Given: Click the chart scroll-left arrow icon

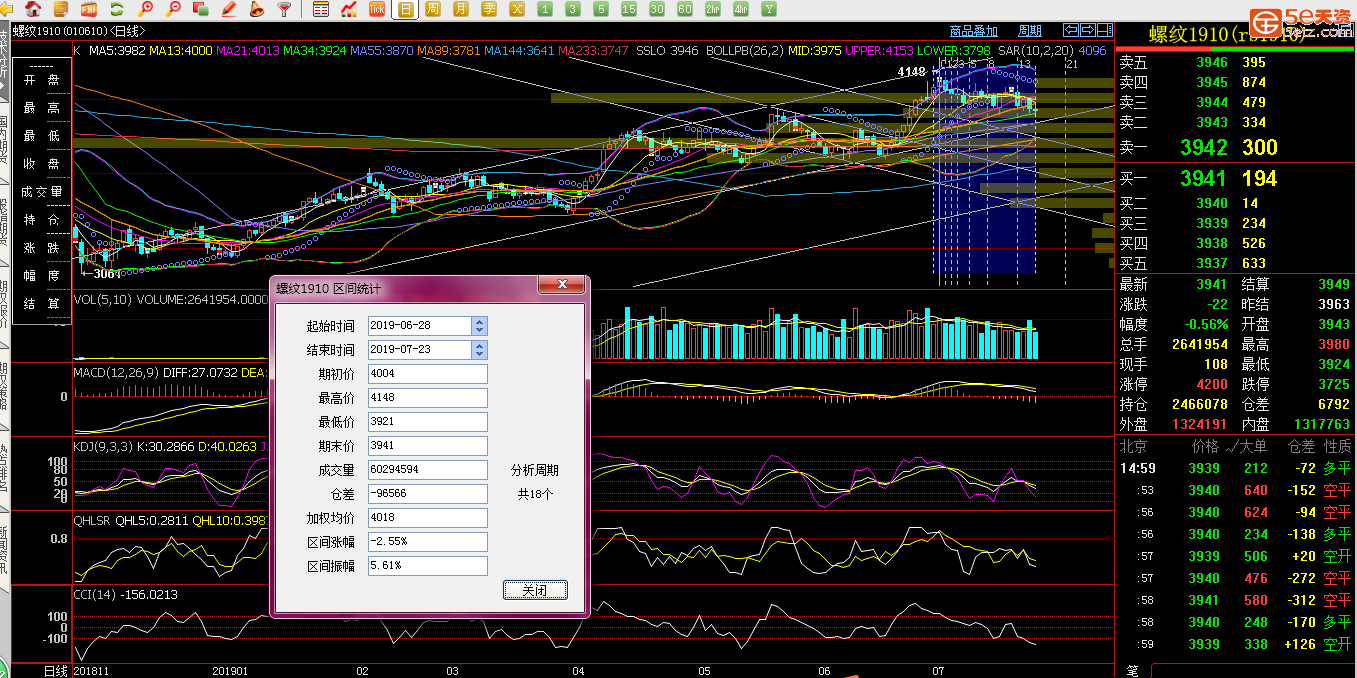Looking at the screenshot, I should 1072,30.
